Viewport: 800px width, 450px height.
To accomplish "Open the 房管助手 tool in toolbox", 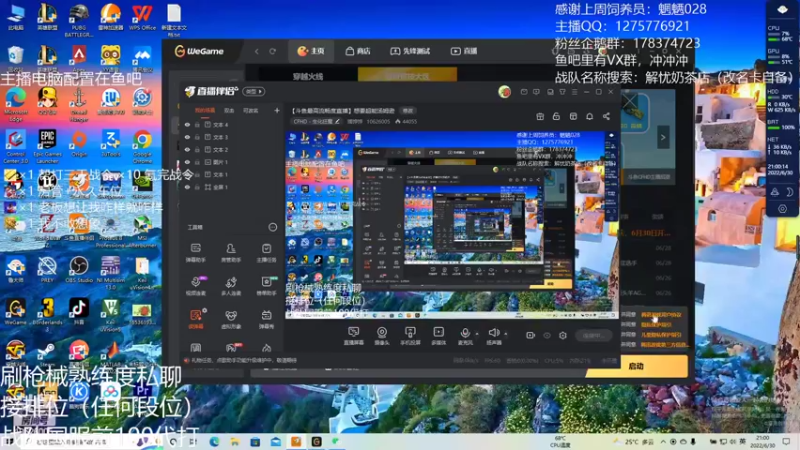I will coord(231,253).
